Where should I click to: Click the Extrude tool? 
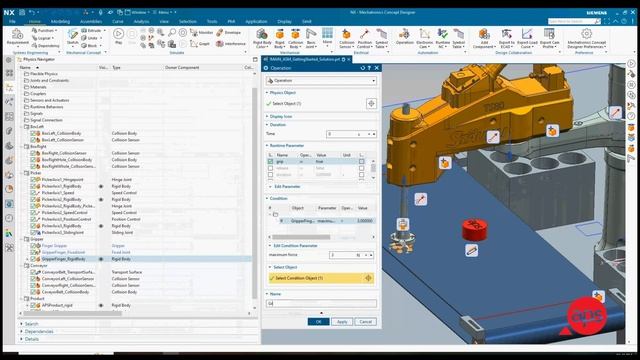tap(93, 31)
